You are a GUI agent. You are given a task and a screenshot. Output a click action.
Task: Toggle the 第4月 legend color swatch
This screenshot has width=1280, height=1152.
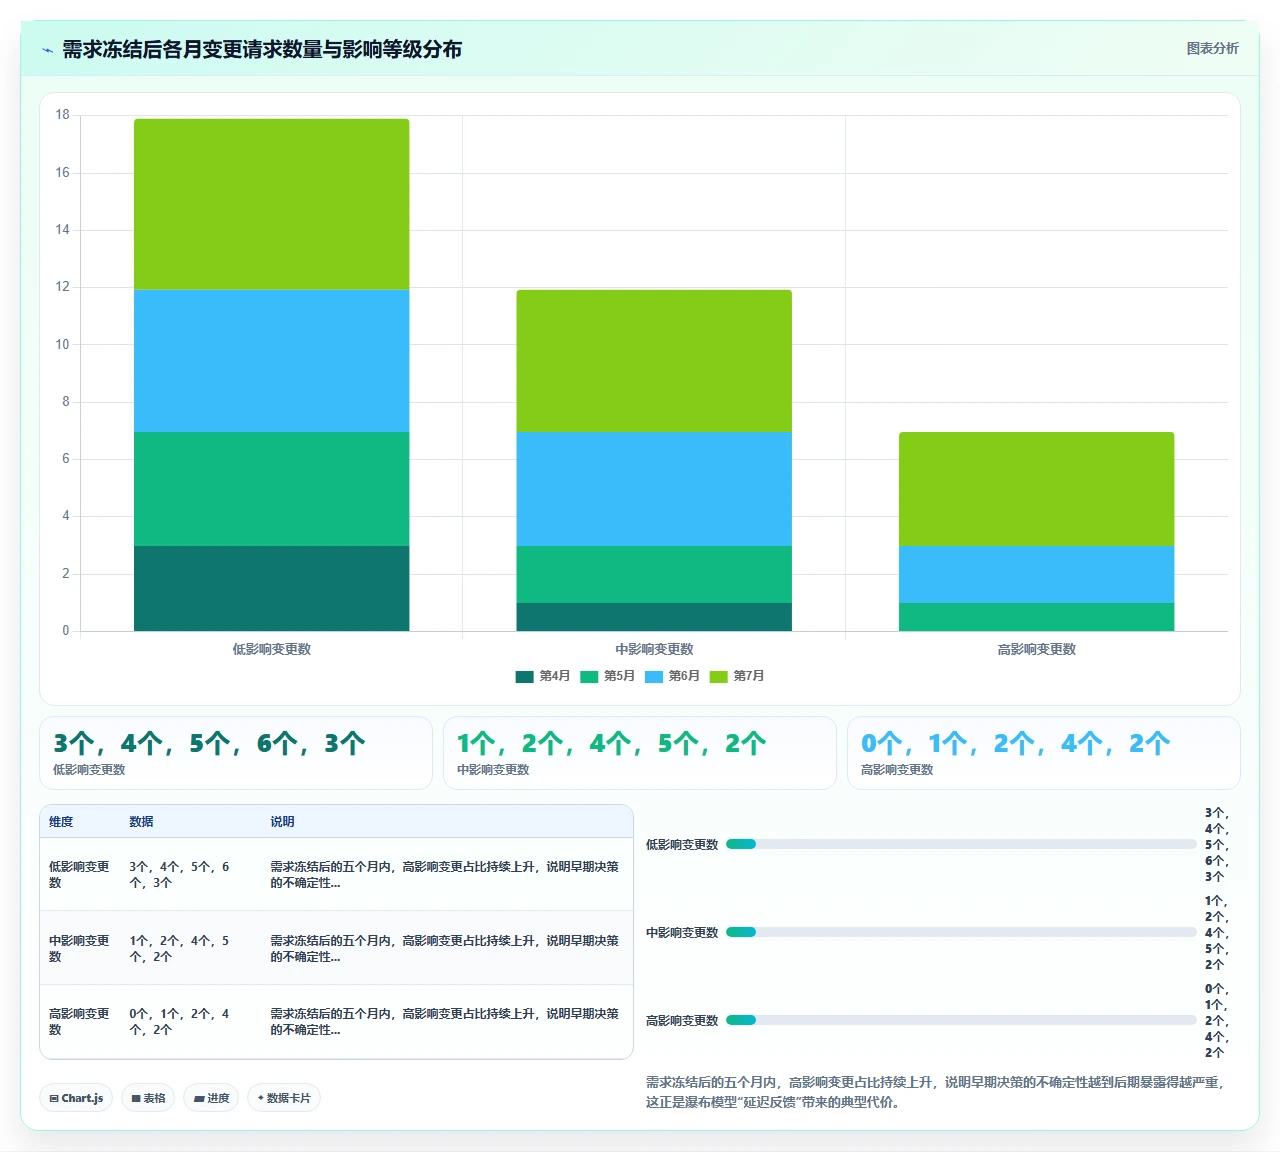(525, 677)
